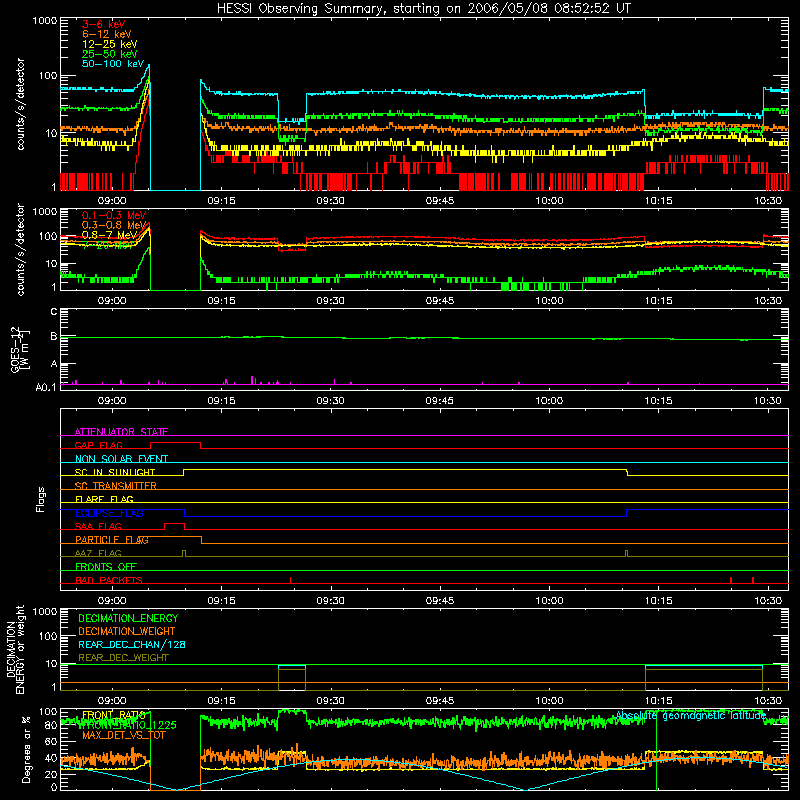Select the orange 6-12 keV legend label
Image resolution: width=800 pixels, height=800 pixels.
(x=106, y=34)
